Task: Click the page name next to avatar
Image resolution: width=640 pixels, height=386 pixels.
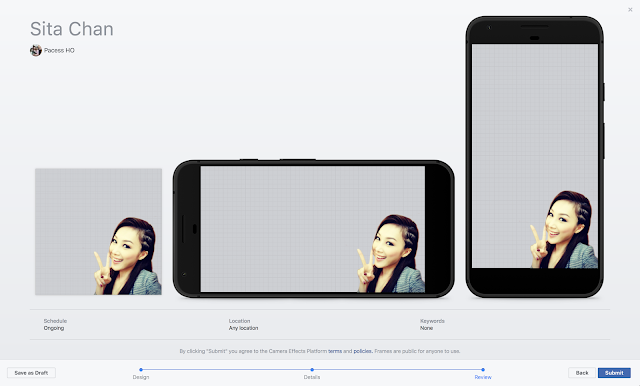Action: click(x=59, y=50)
